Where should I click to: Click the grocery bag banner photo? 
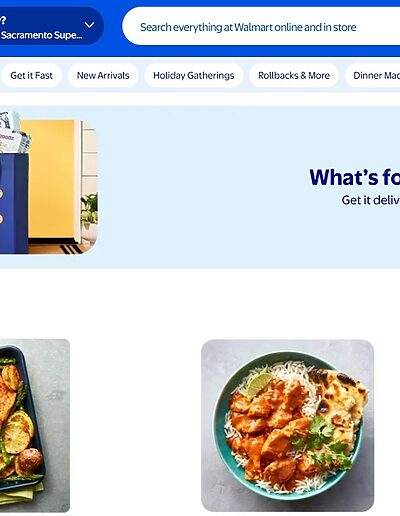point(49,183)
